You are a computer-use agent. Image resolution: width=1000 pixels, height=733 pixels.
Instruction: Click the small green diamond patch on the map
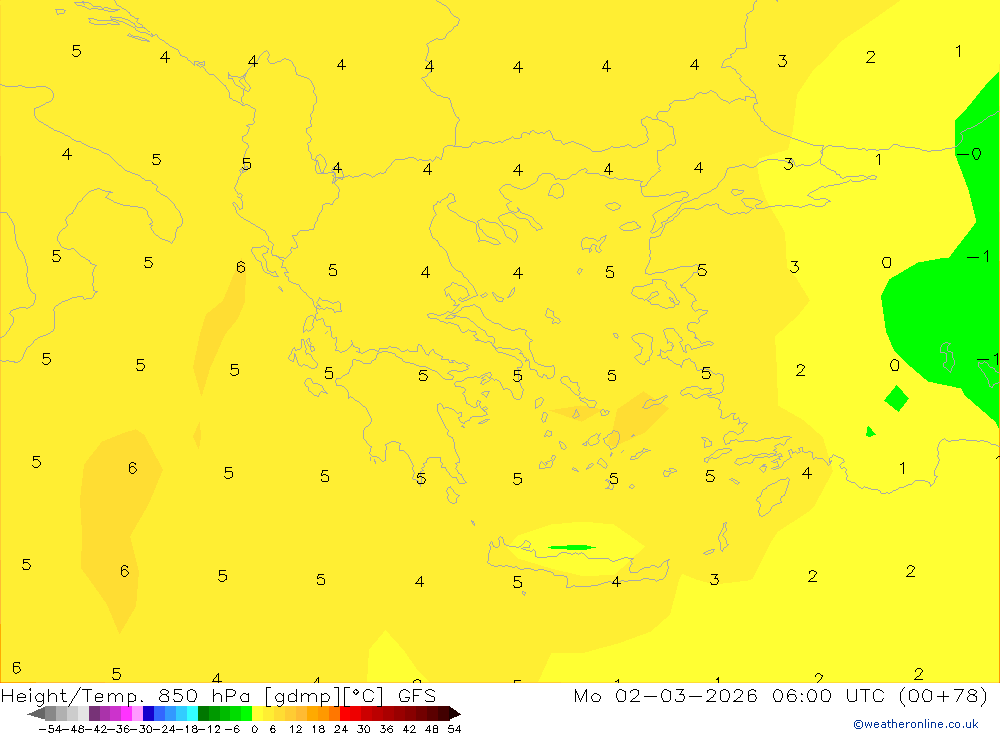click(896, 398)
